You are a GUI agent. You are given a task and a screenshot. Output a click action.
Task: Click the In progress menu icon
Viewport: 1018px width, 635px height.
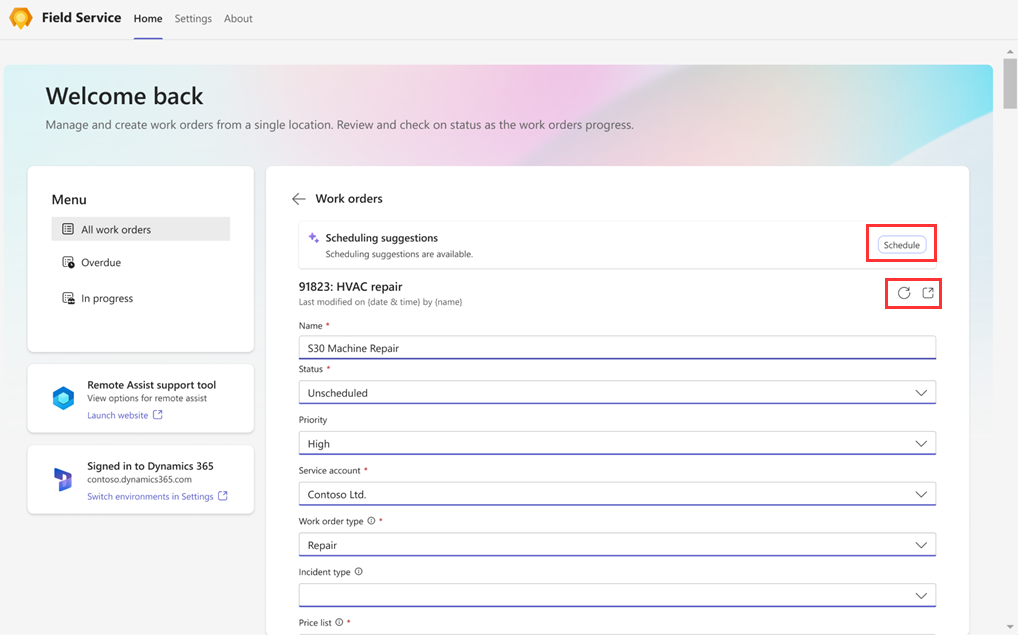click(68, 298)
